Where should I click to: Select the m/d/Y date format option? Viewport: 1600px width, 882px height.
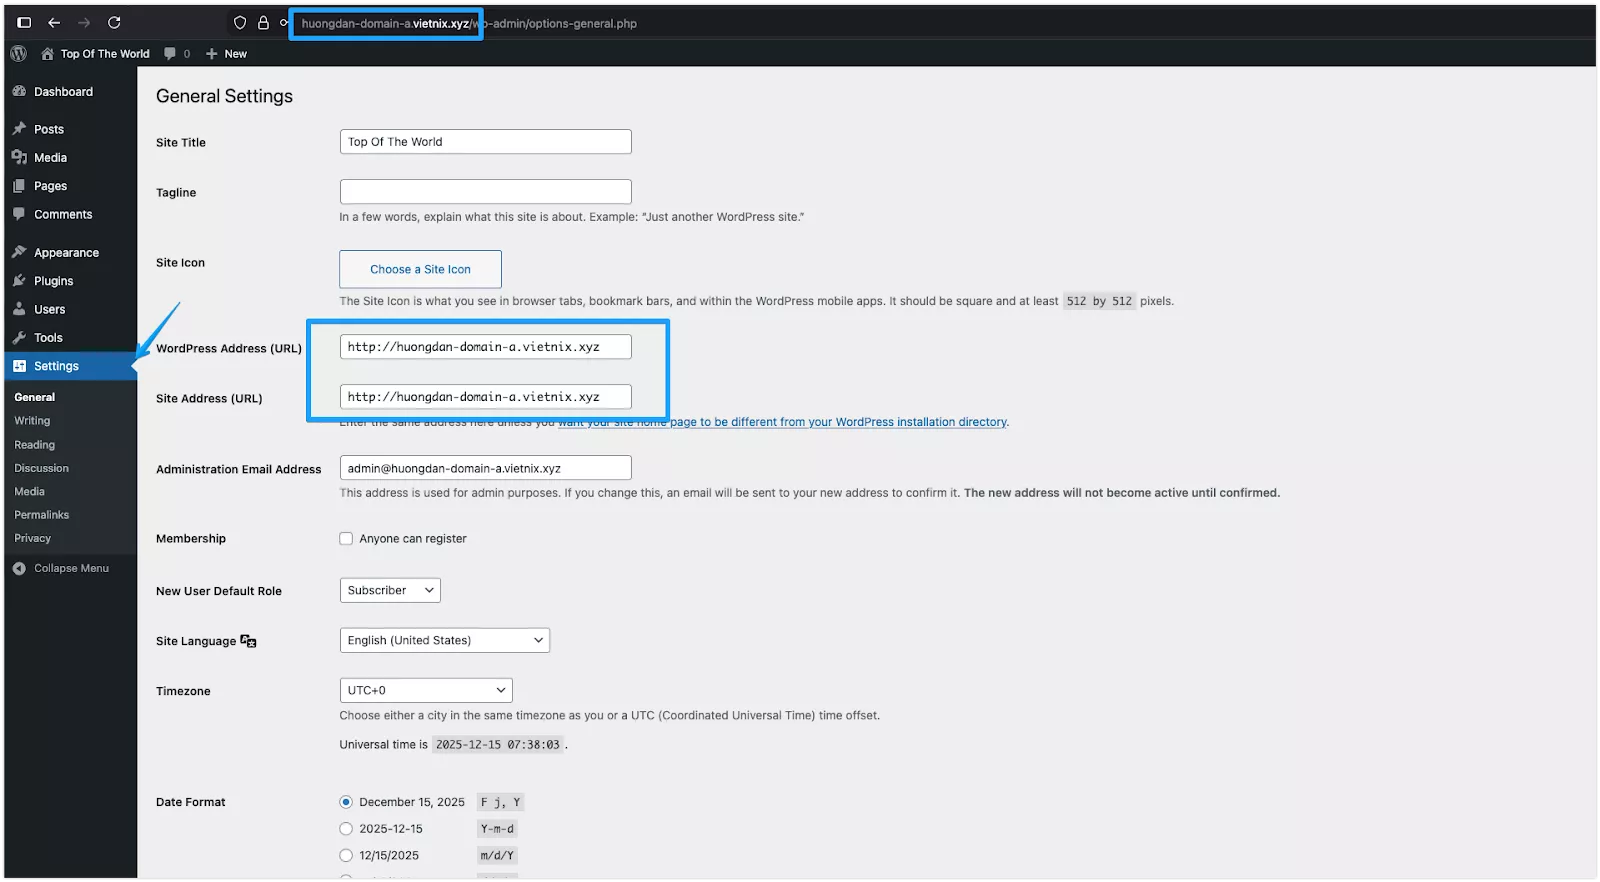click(346, 856)
